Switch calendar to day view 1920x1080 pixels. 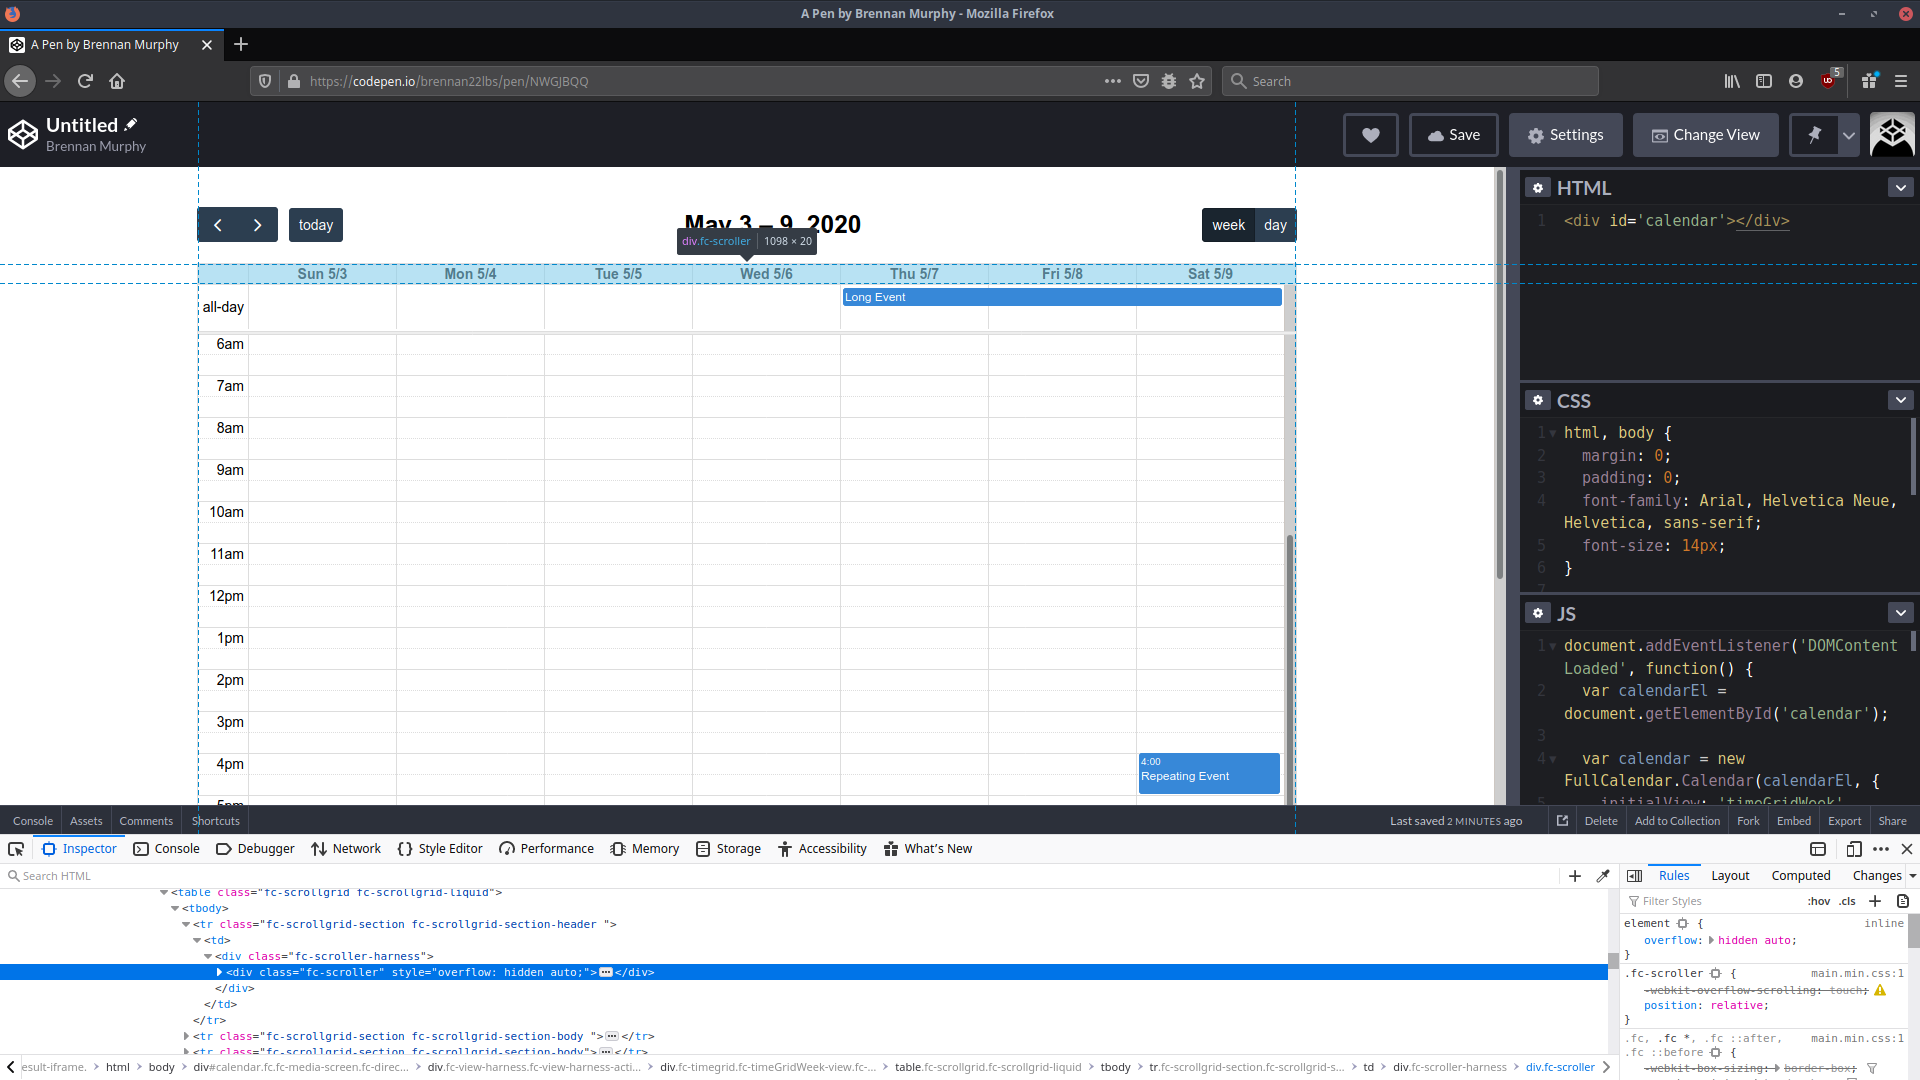[1275, 224]
